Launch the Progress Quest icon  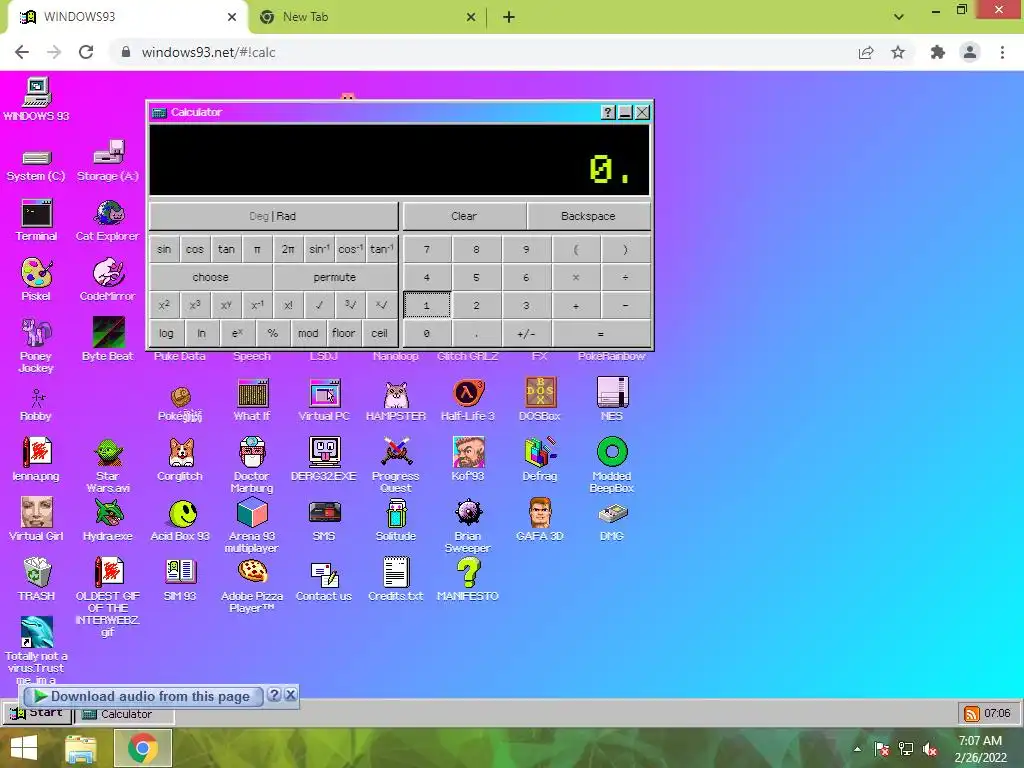(x=396, y=465)
